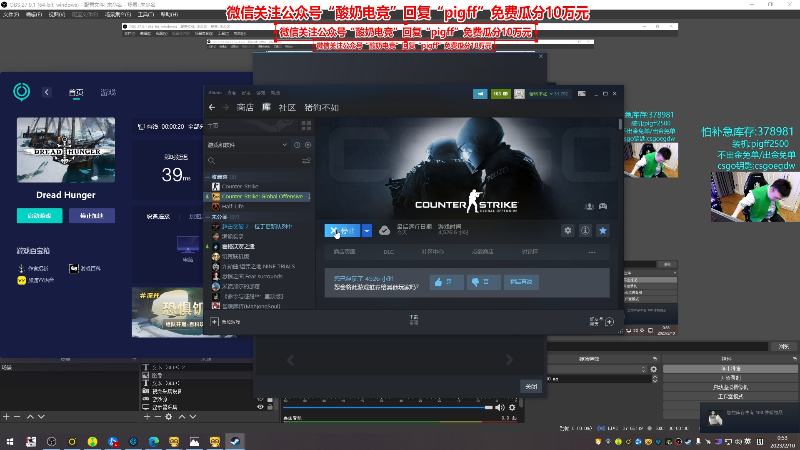This screenshot has height=450, width=800.
Task: Stop the running CS:GO game
Action: point(343,231)
